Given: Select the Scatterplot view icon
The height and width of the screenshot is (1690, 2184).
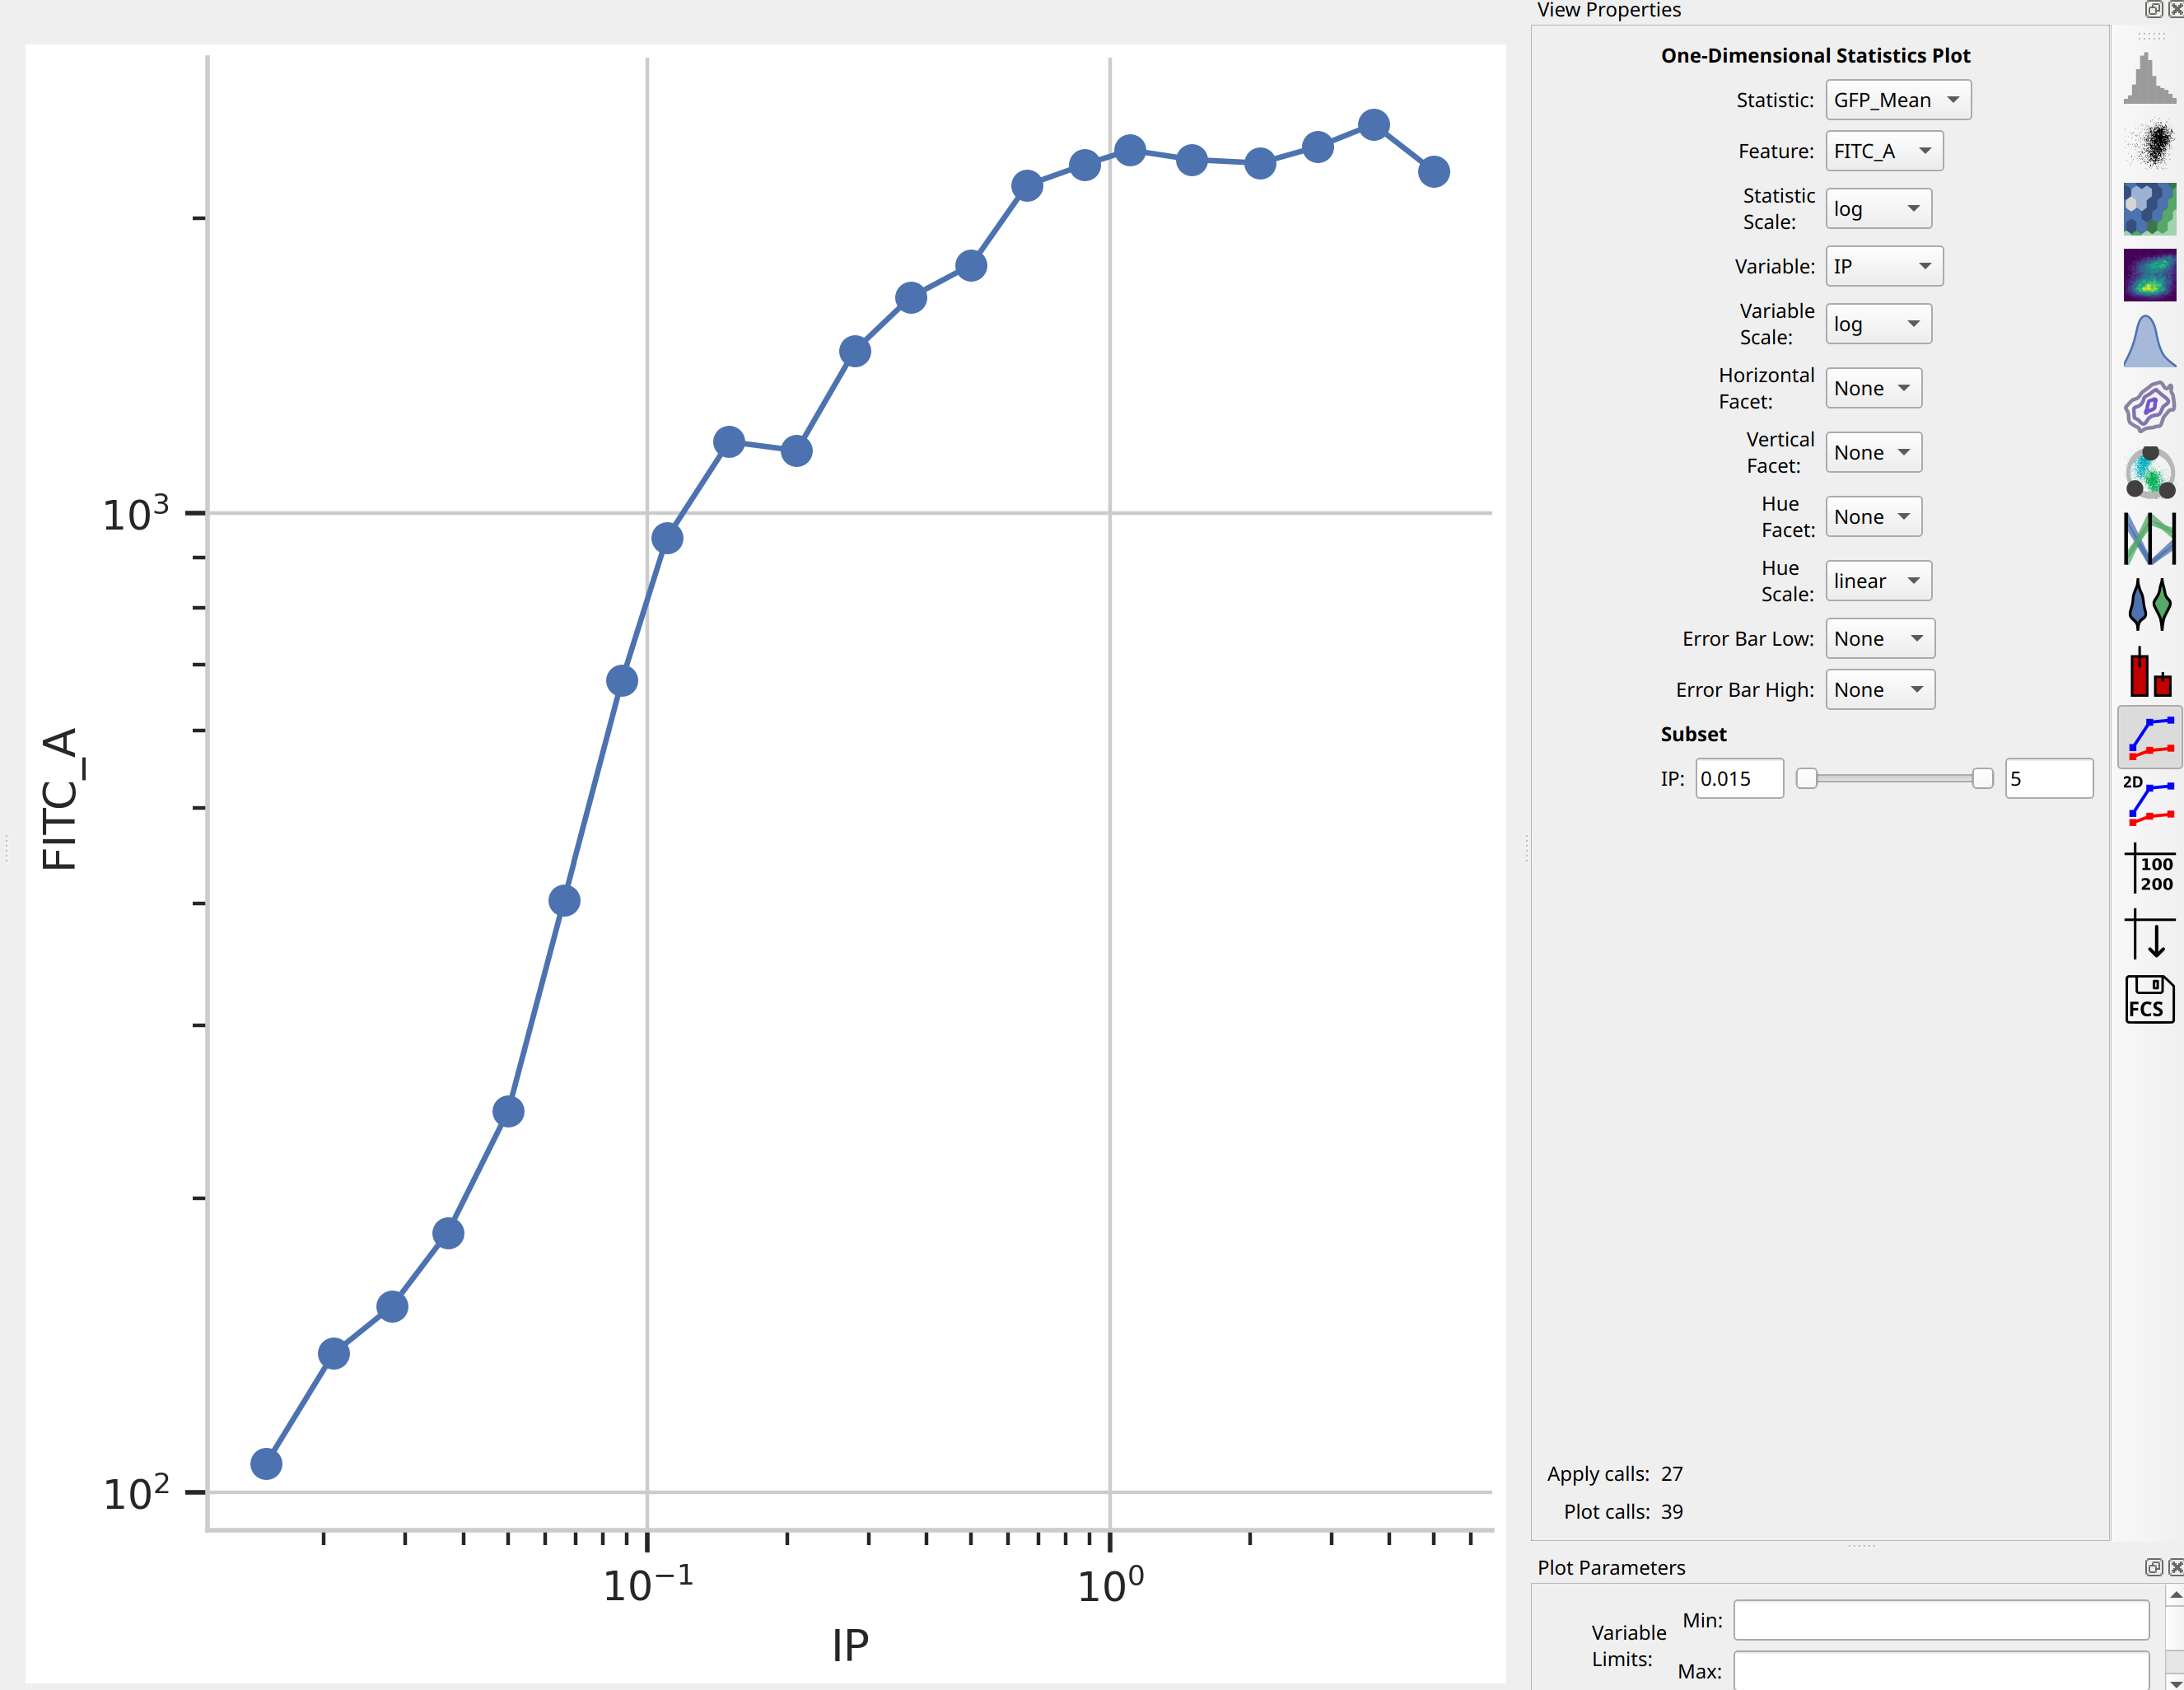Looking at the screenshot, I should click(x=2149, y=144).
